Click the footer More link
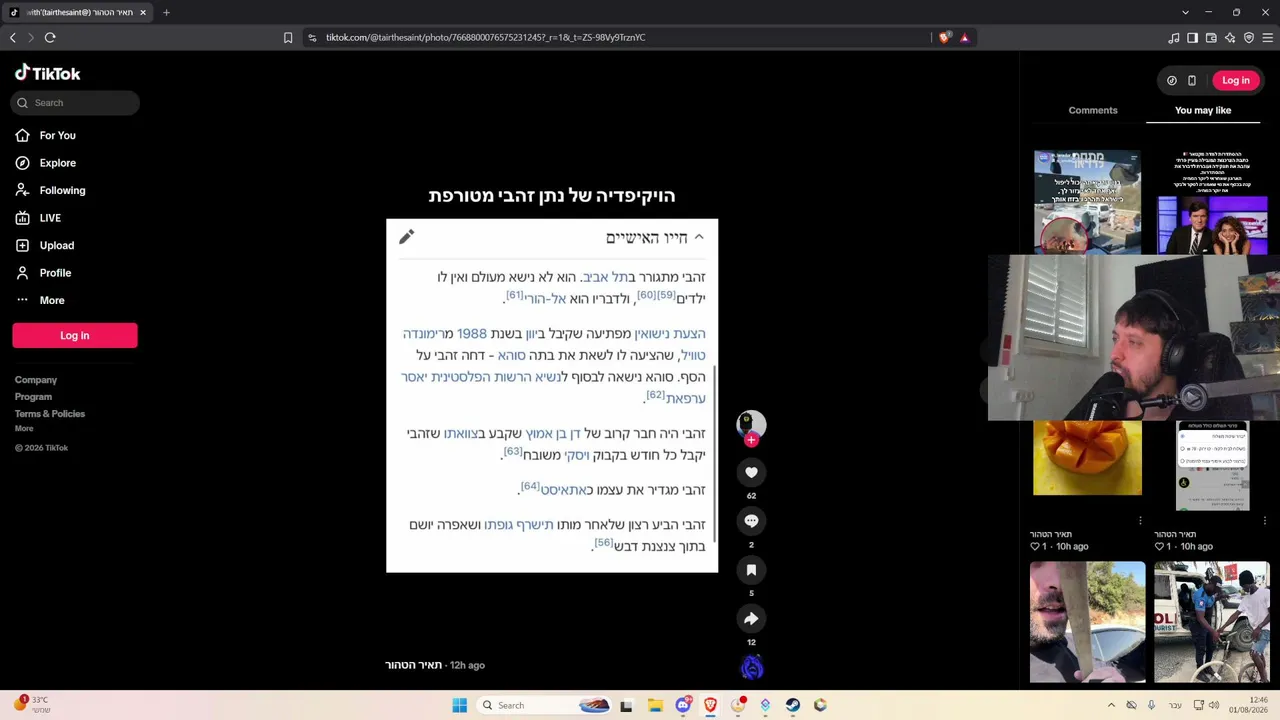The height and width of the screenshot is (720, 1280). pyautogui.click(x=24, y=429)
